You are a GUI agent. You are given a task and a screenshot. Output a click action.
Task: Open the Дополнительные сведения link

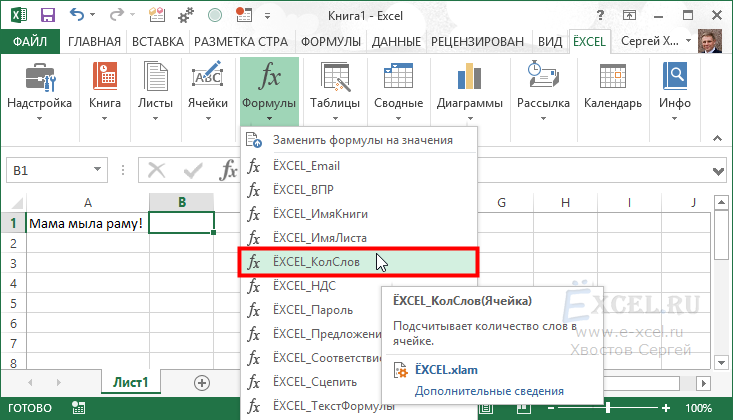pos(489,391)
